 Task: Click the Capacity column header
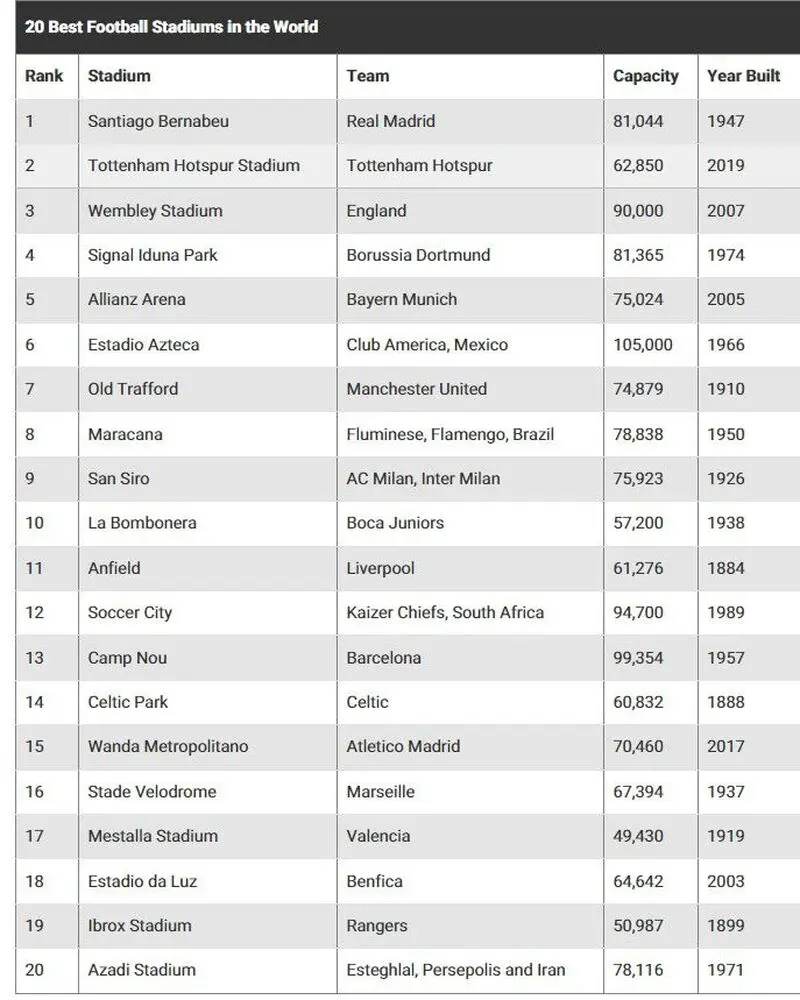[646, 76]
